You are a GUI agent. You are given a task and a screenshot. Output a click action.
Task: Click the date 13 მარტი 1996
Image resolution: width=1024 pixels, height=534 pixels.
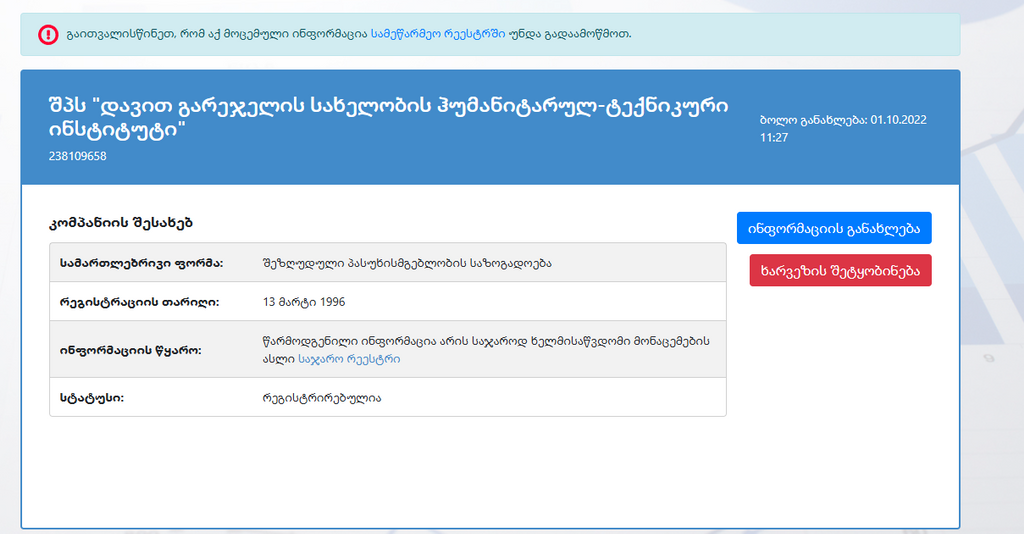(304, 302)
